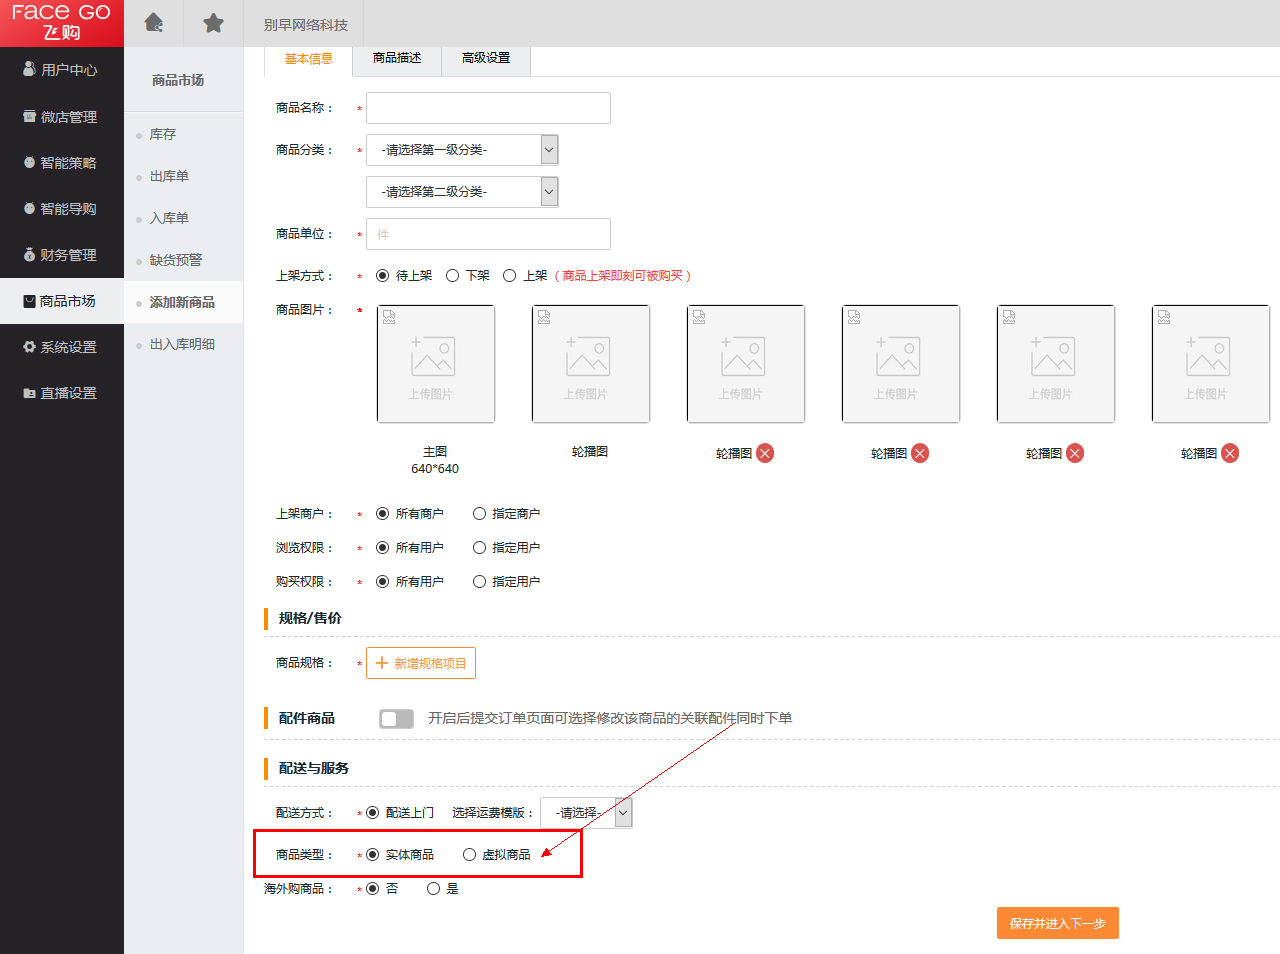Open User Center in sidebar
1280x954 pixels.
click(61, 70)
